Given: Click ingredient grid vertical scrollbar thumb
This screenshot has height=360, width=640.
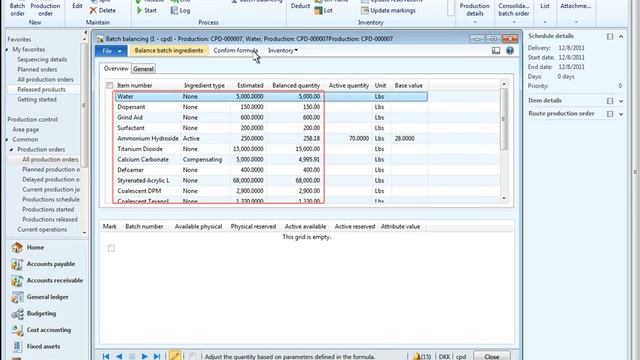Looking at the screenshot, I should pos(503,119).
